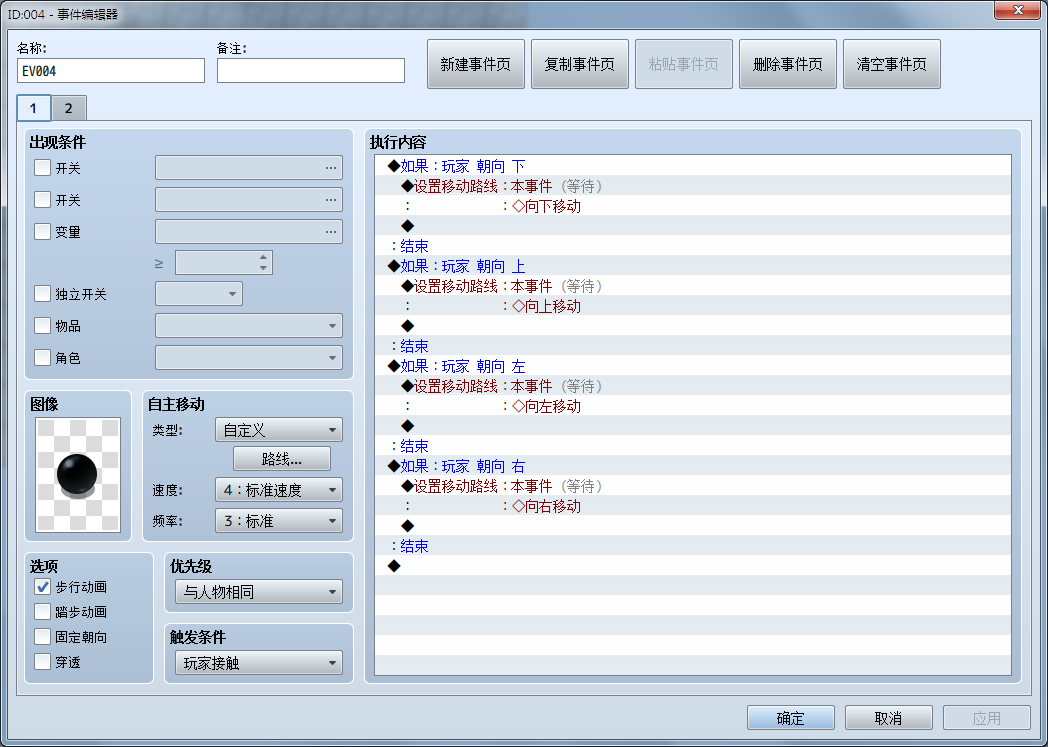
Task: Select line 如果:玩家 朝向 上
Action: point(692,266)
